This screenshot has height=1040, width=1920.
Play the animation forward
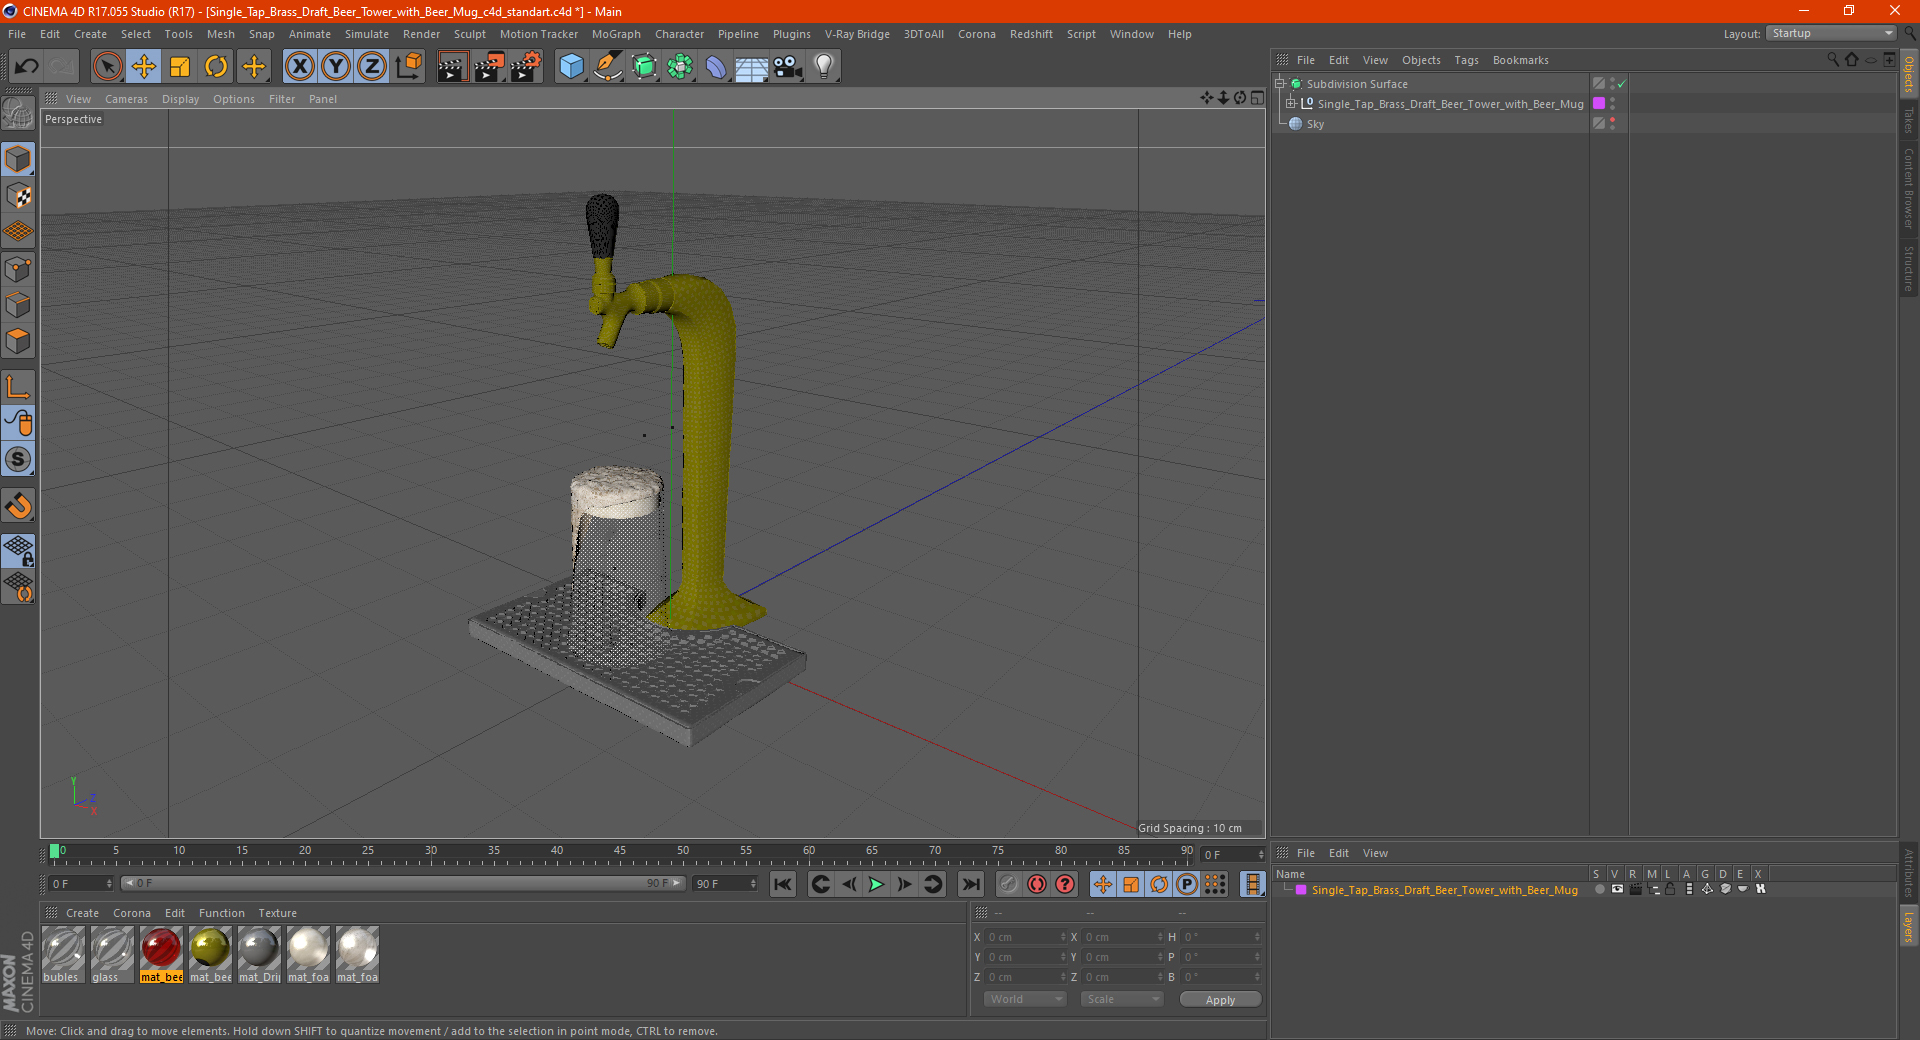tap(876, 884)
